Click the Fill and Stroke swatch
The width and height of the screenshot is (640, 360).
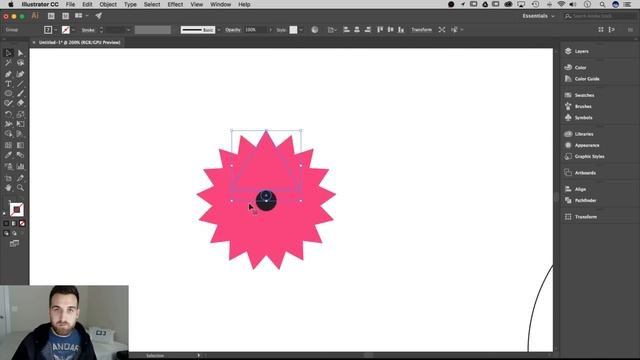(16, 209)
